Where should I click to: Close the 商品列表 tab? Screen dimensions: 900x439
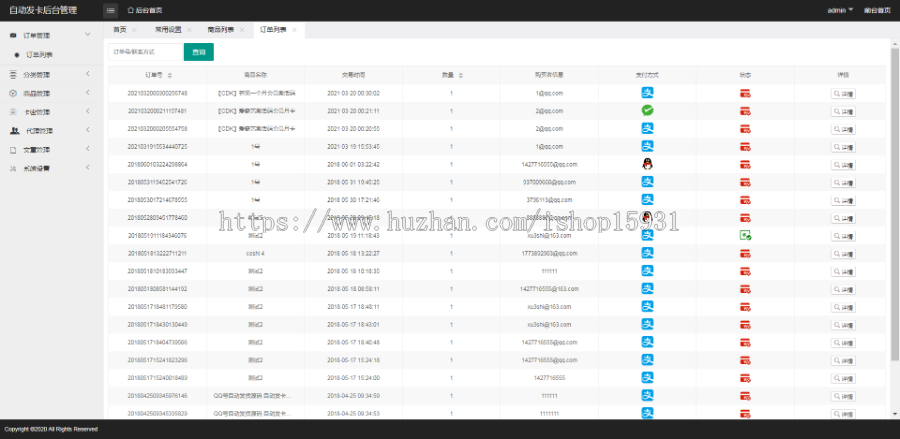point(242,30)
